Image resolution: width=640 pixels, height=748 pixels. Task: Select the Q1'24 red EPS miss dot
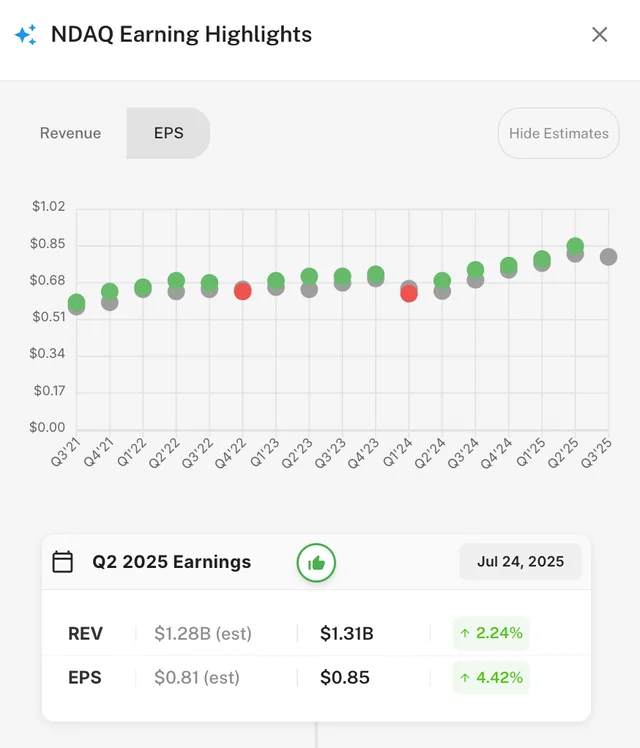pos(409,293)
